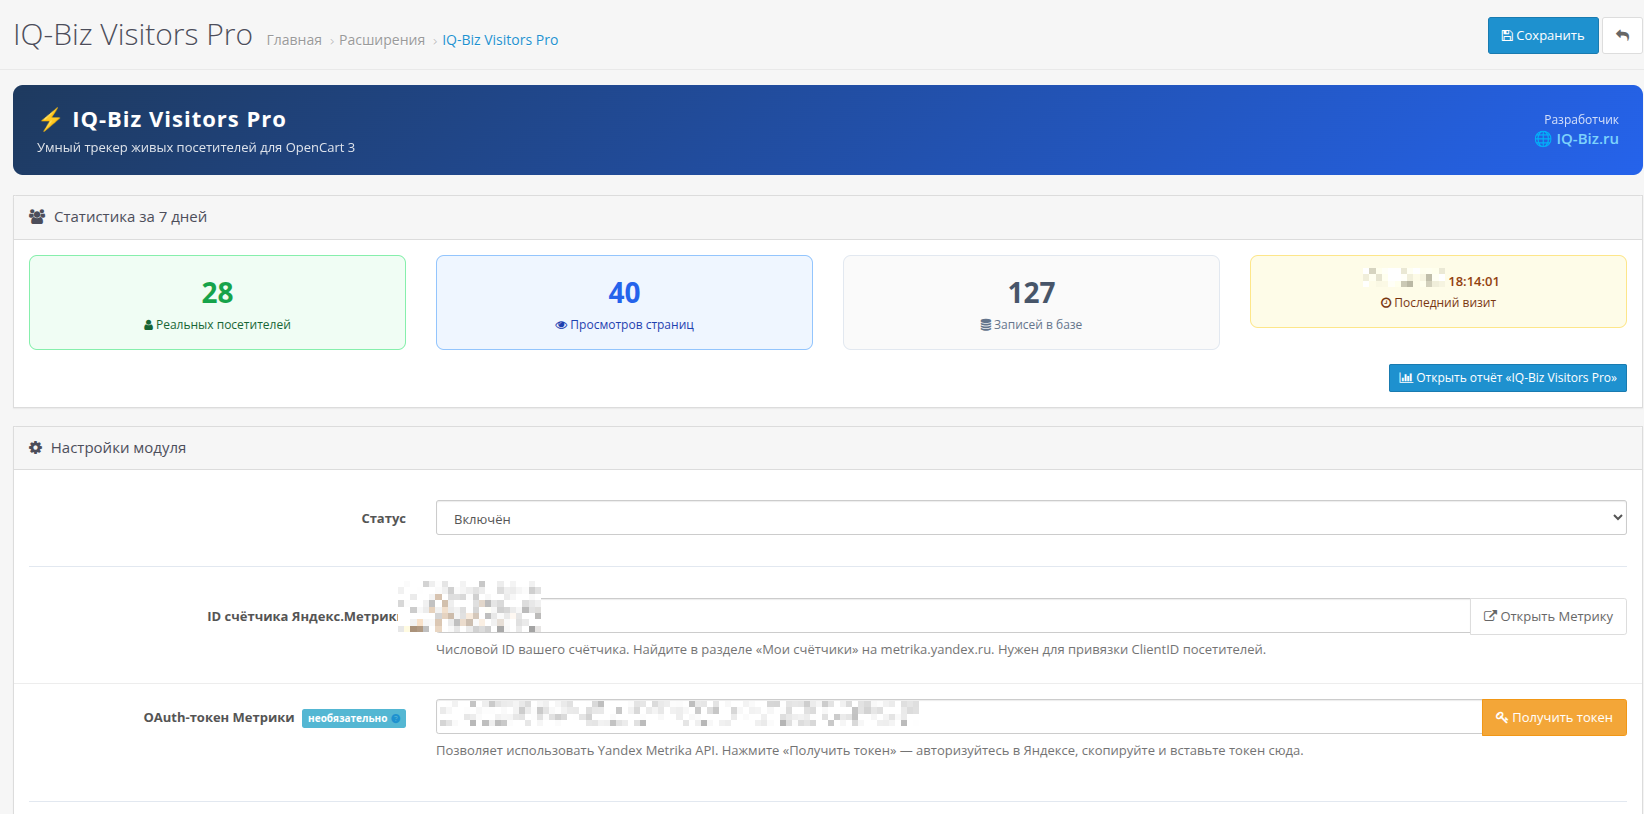Image resolution: width=1644 pixels, height=814 pixels.
Task: Click the lightning bolt icon in banner
Action: (x=50, y=120)
